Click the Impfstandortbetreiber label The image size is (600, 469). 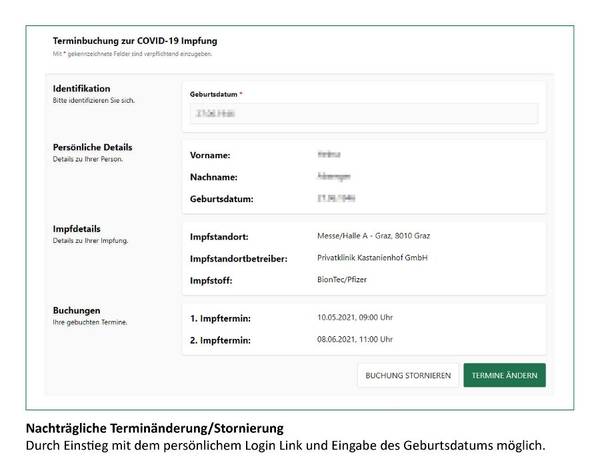(x=238, y=259)
